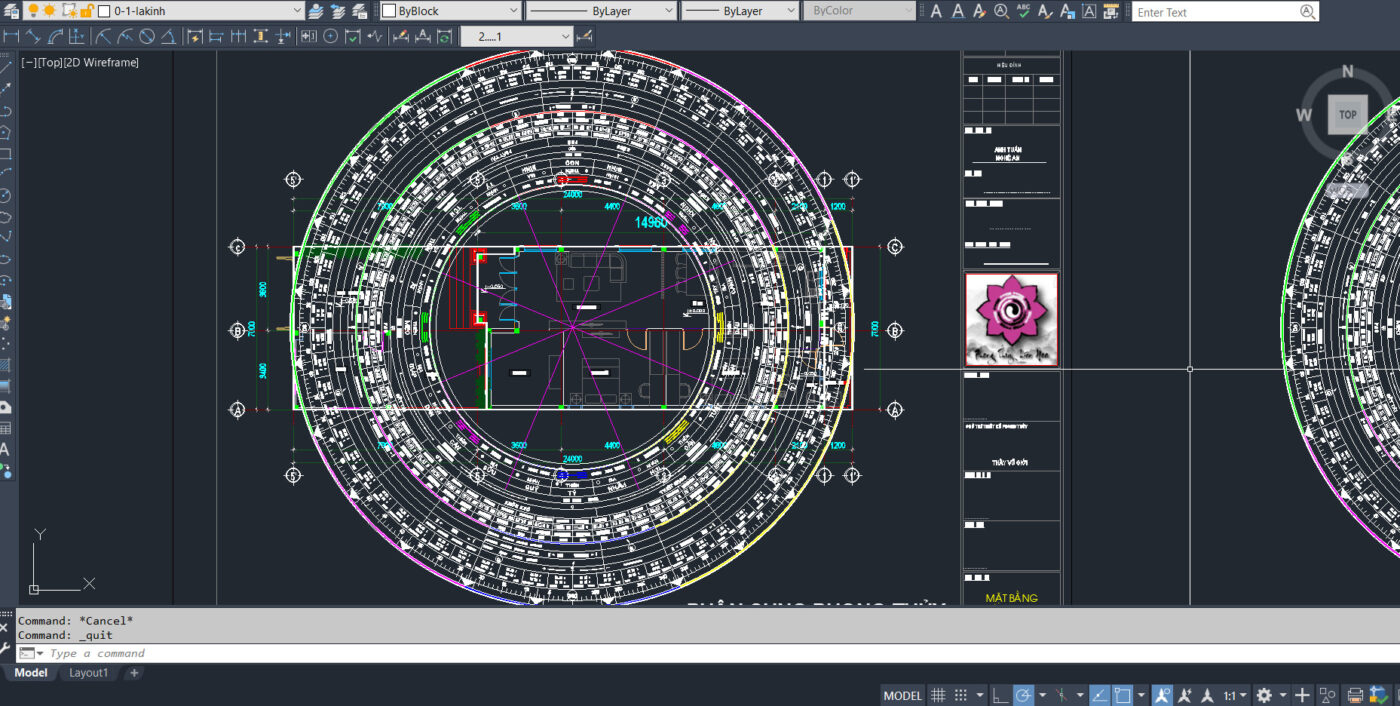Click the Aligned dimension tool

33,36
